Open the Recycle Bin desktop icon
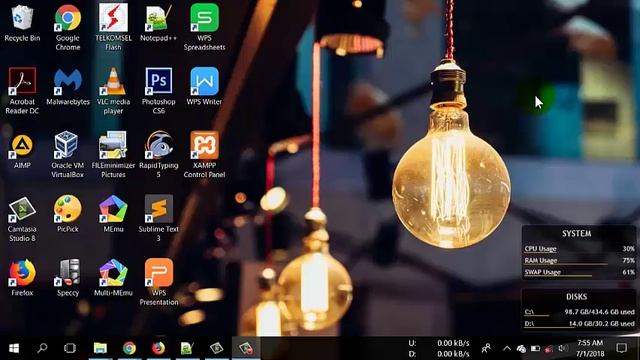Screen dimensions: 640x360 (x=22, y=23)
